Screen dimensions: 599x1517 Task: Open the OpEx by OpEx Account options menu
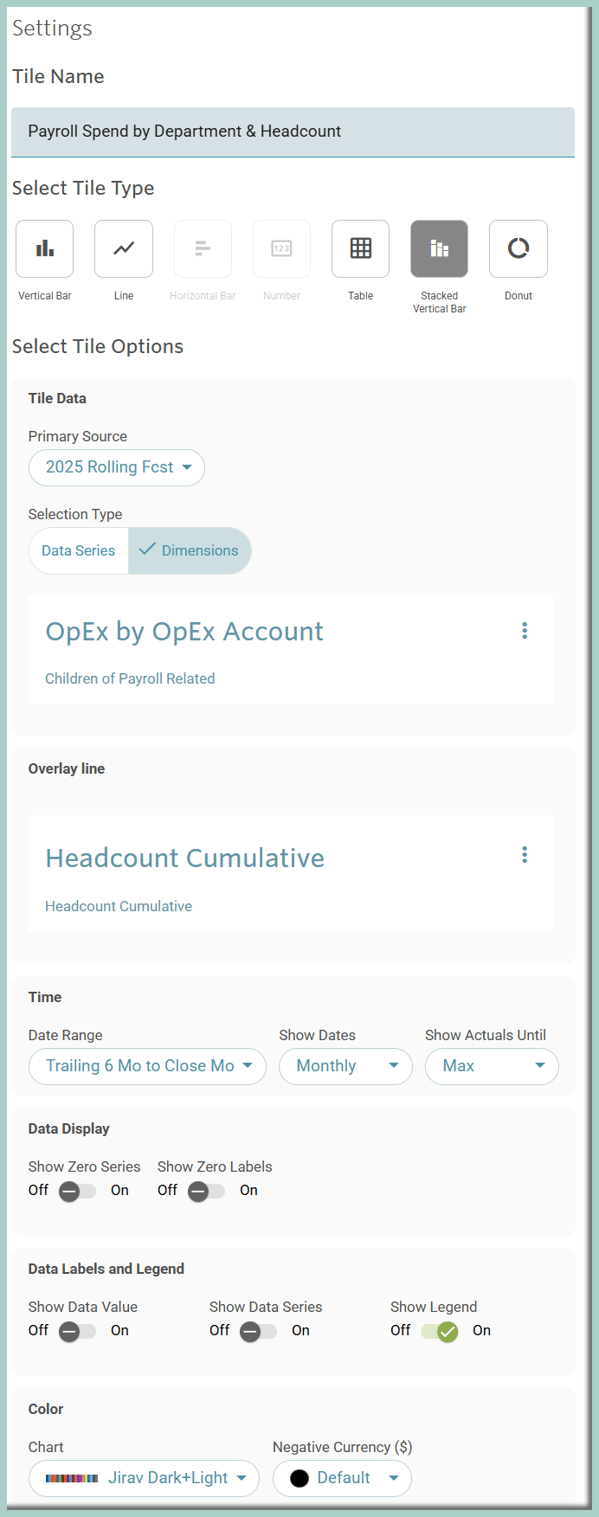click(524, 631)
